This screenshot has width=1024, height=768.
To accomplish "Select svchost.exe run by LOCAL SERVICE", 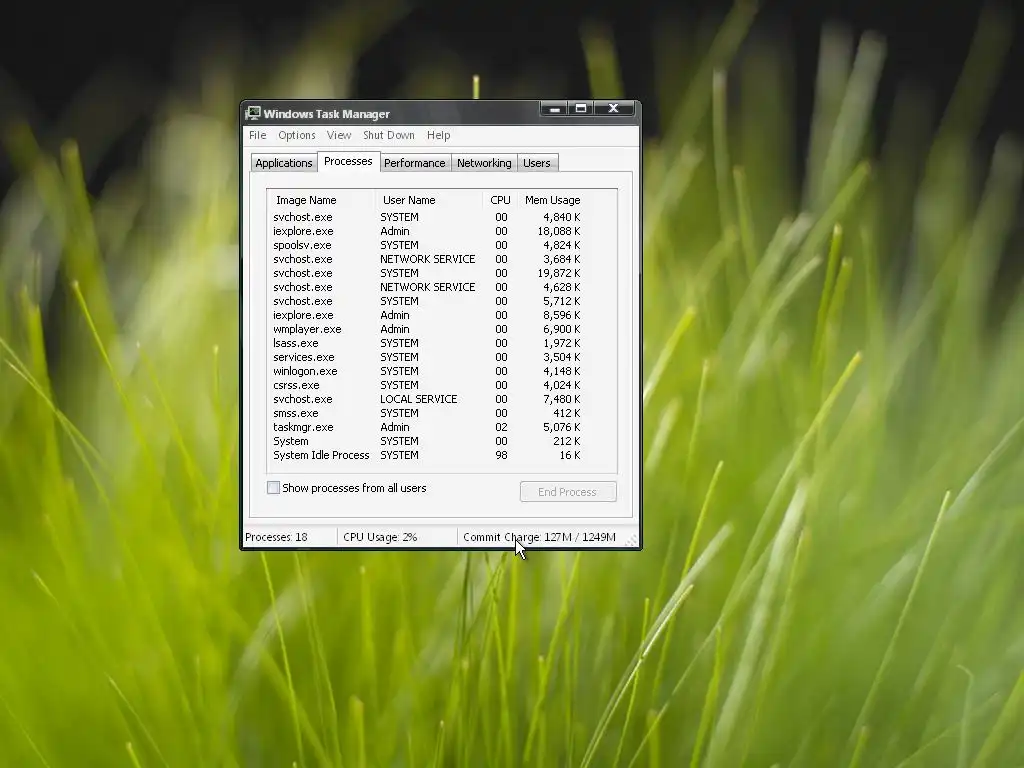I will (426, 399).
